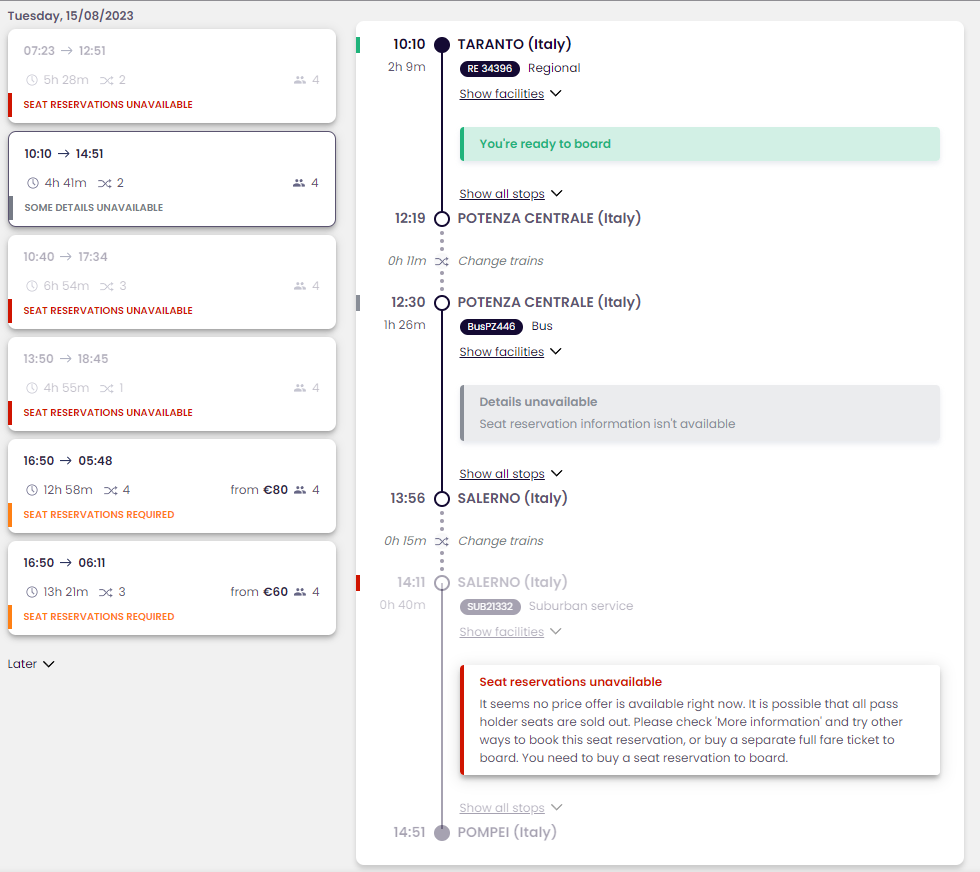Click passengers icon on 13:50 journey card
The width and height of the screenshot is (980, 872).
pyautogui.click(x=300, y=388)
